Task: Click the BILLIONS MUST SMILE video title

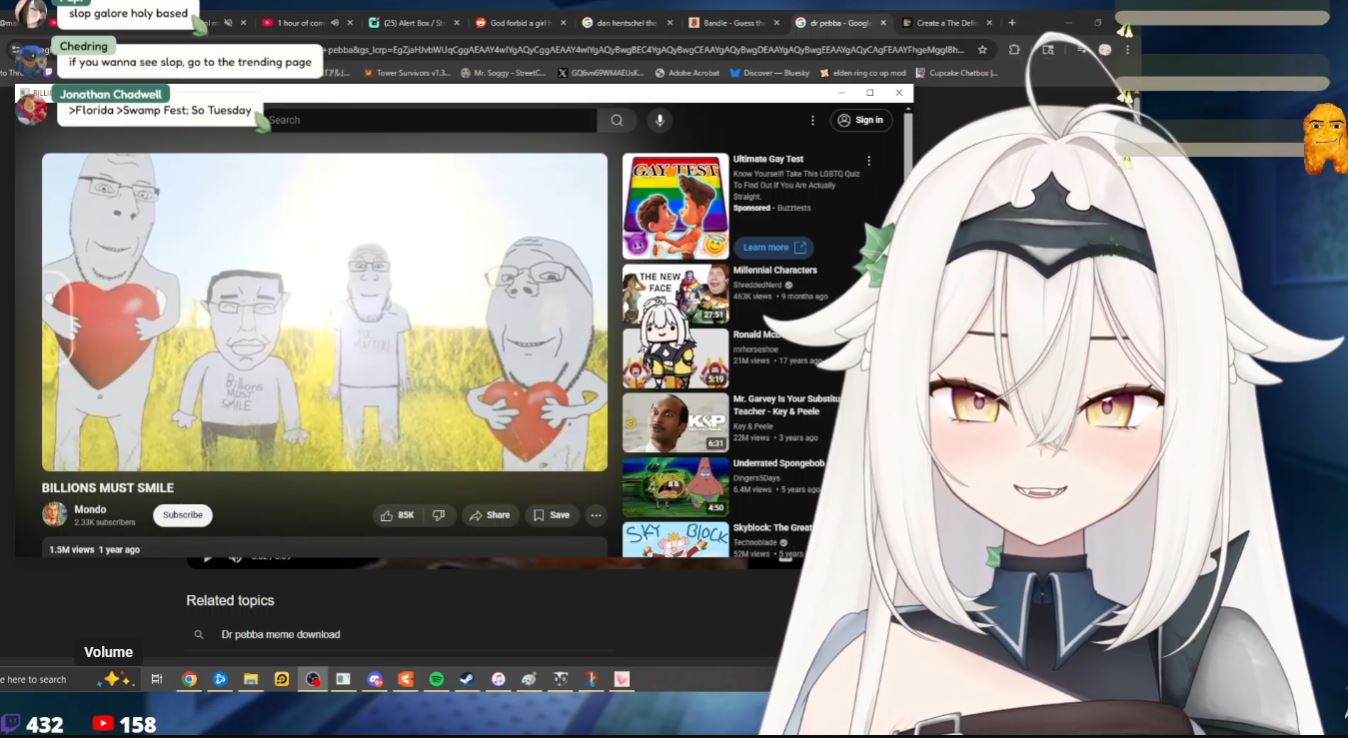Action: click(x=108, y=488)
